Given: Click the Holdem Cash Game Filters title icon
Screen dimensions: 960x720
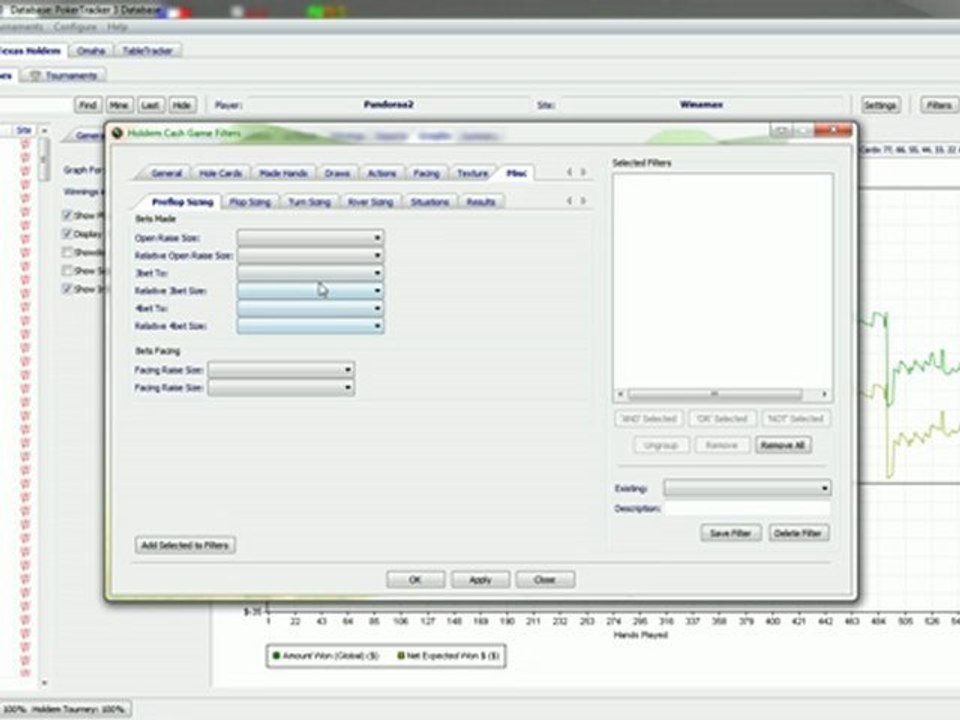Looking at the screenshot, I should [x=117, y=132].
